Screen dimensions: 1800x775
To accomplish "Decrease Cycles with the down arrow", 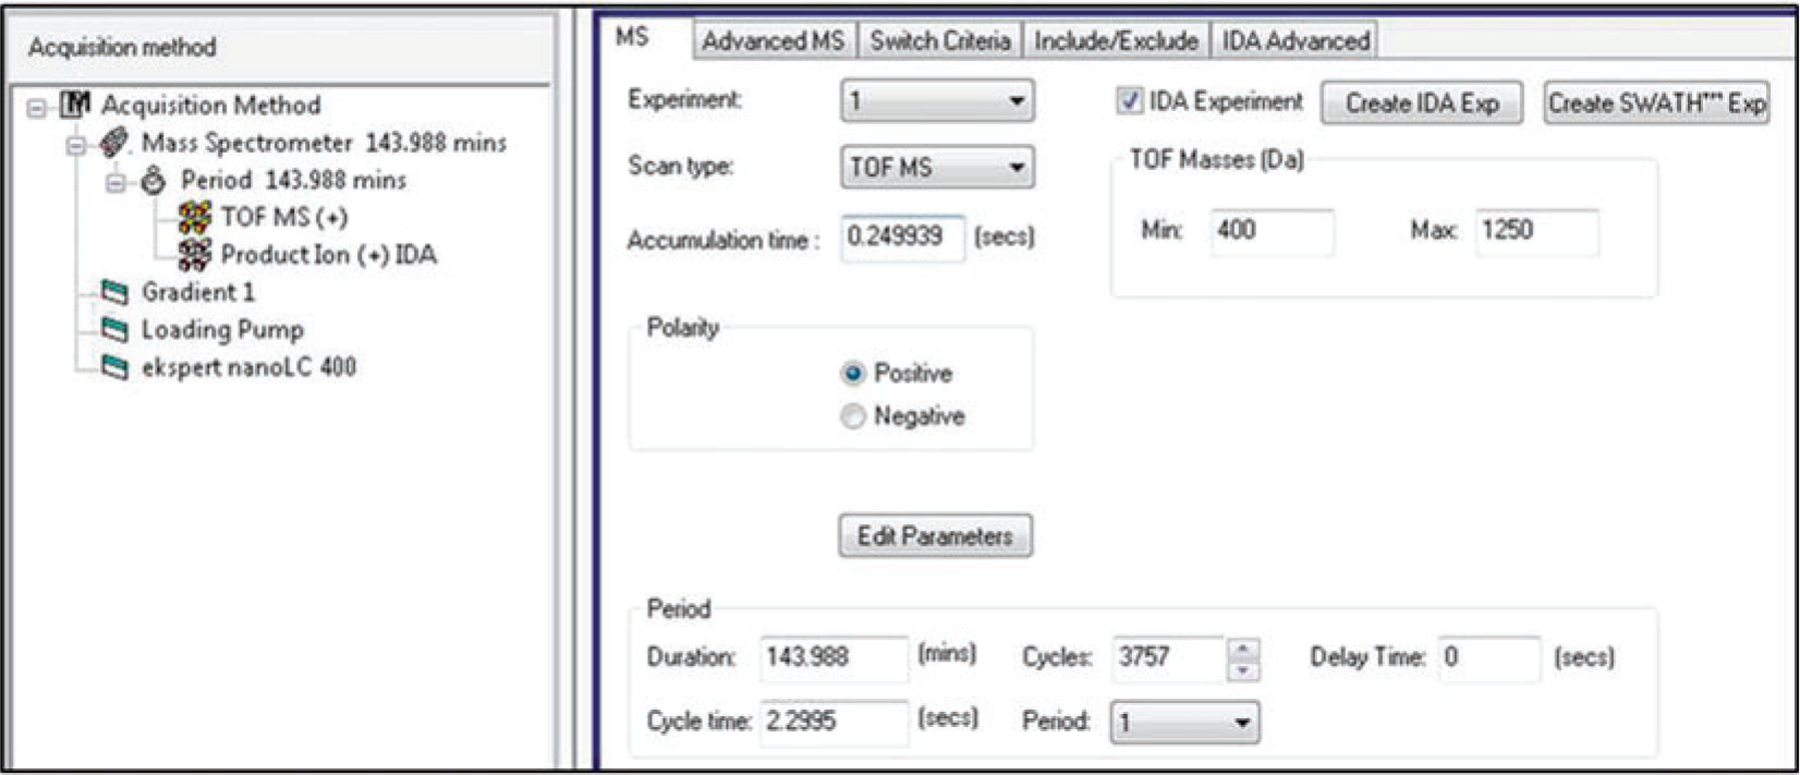I will pyautogui.click(x=1242, y=670).
